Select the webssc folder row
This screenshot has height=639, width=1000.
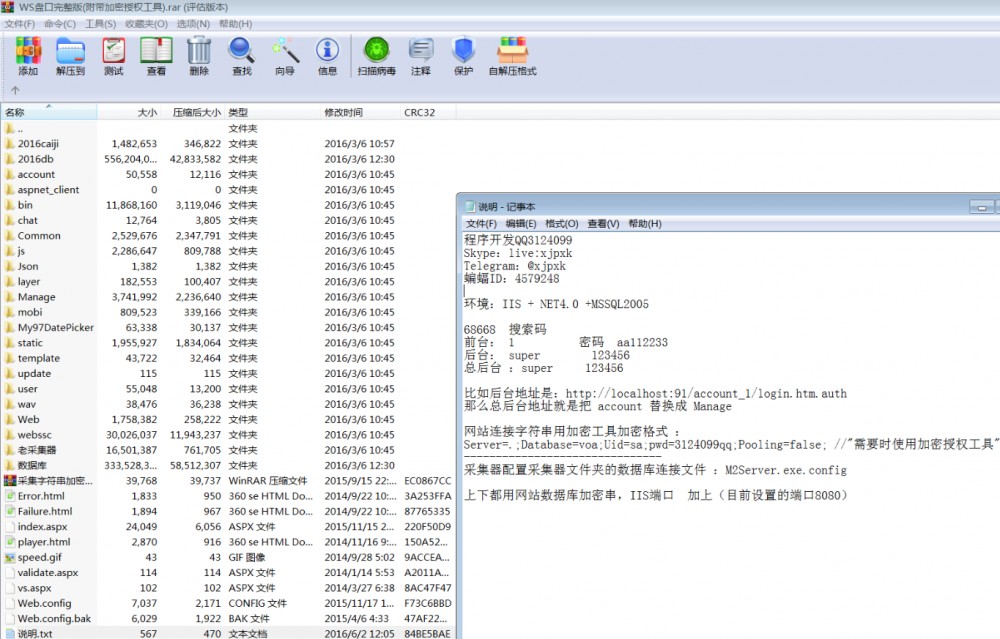point(228,434)
